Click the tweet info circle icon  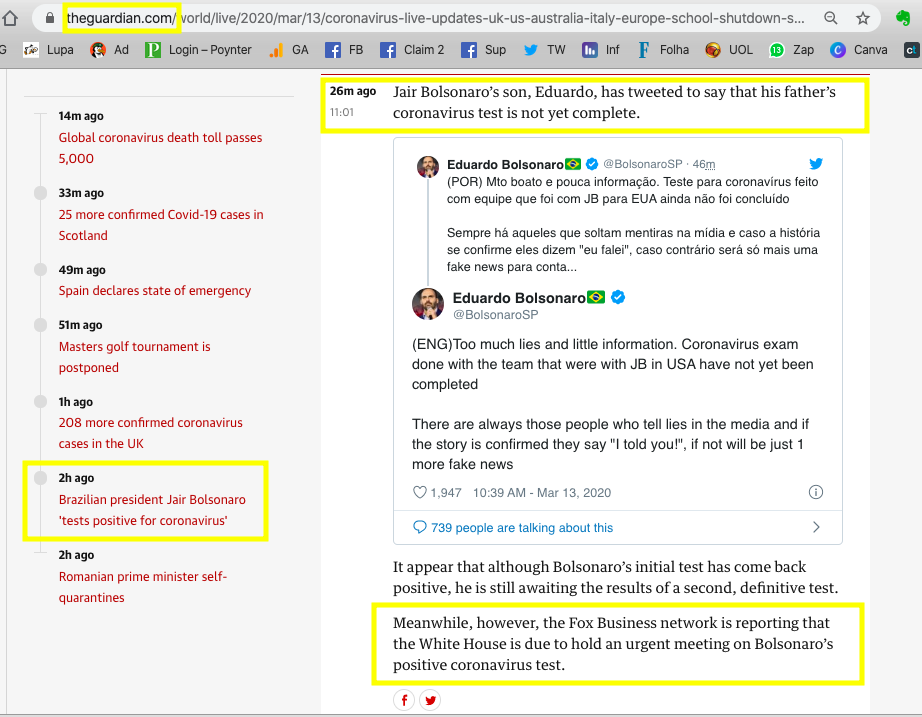click(816, 492)
